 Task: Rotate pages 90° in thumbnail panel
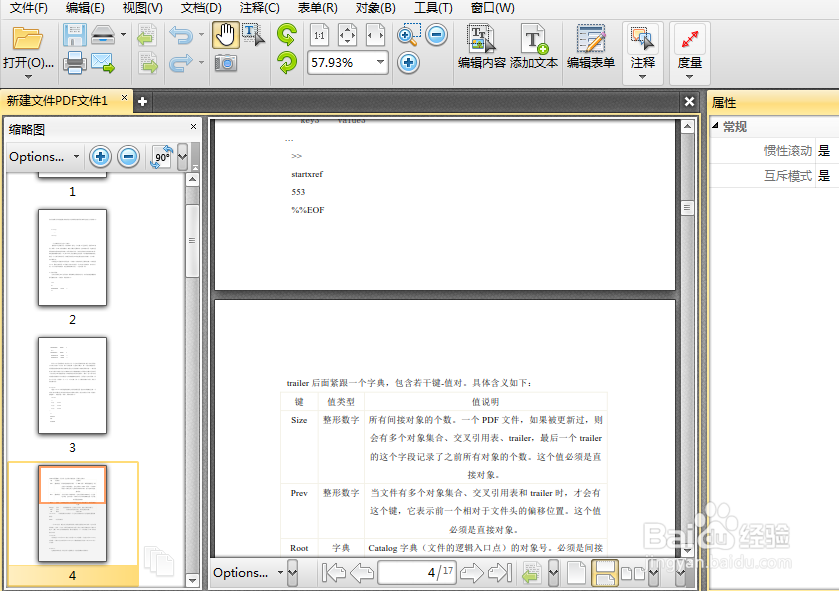click(162, 157)
